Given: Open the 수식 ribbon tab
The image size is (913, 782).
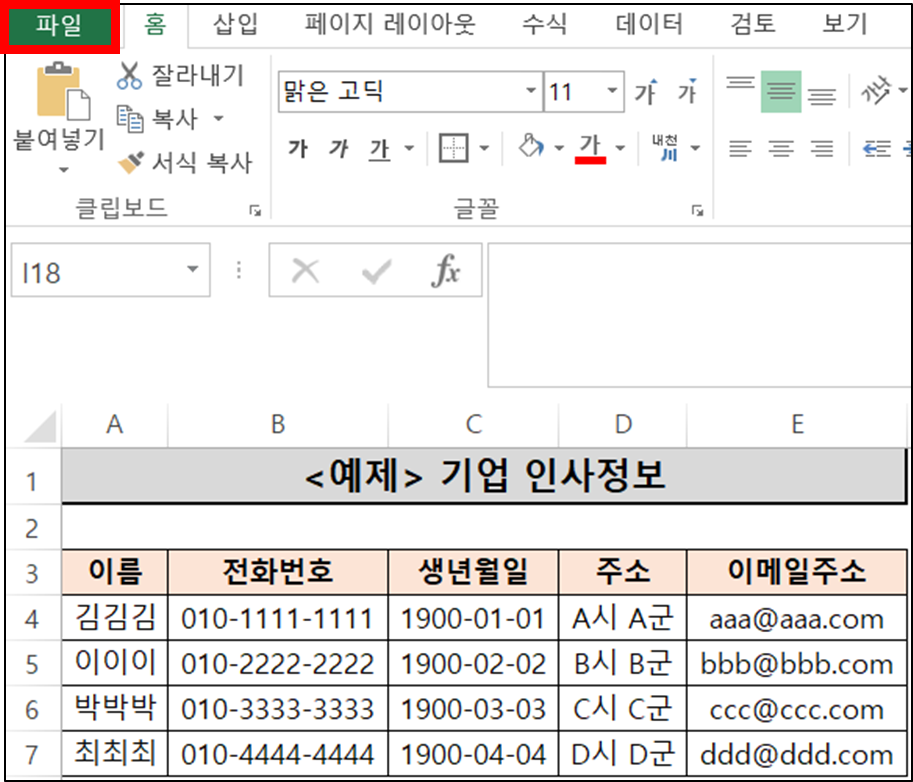Looking at the screenshot, I should (544, 24).
